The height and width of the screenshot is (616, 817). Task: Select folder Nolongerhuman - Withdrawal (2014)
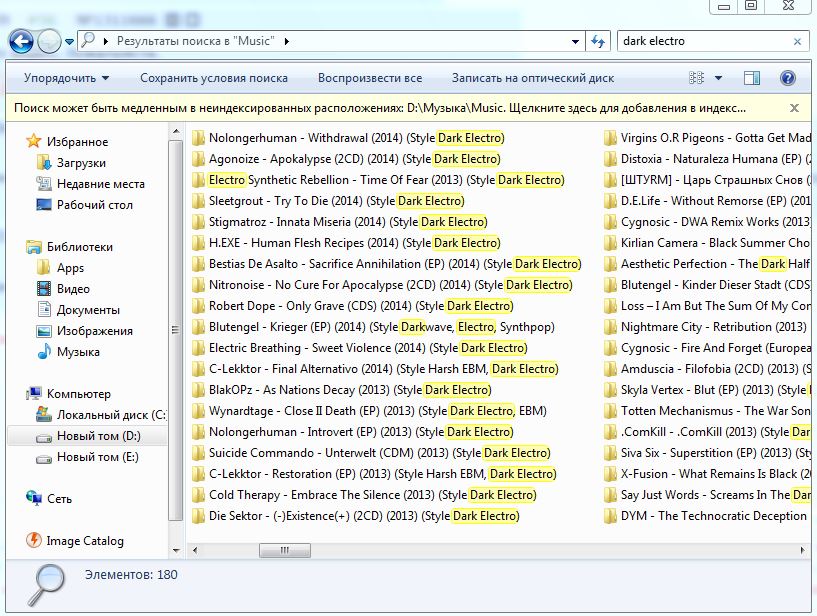pyautogui.click(x=348, y=138)
